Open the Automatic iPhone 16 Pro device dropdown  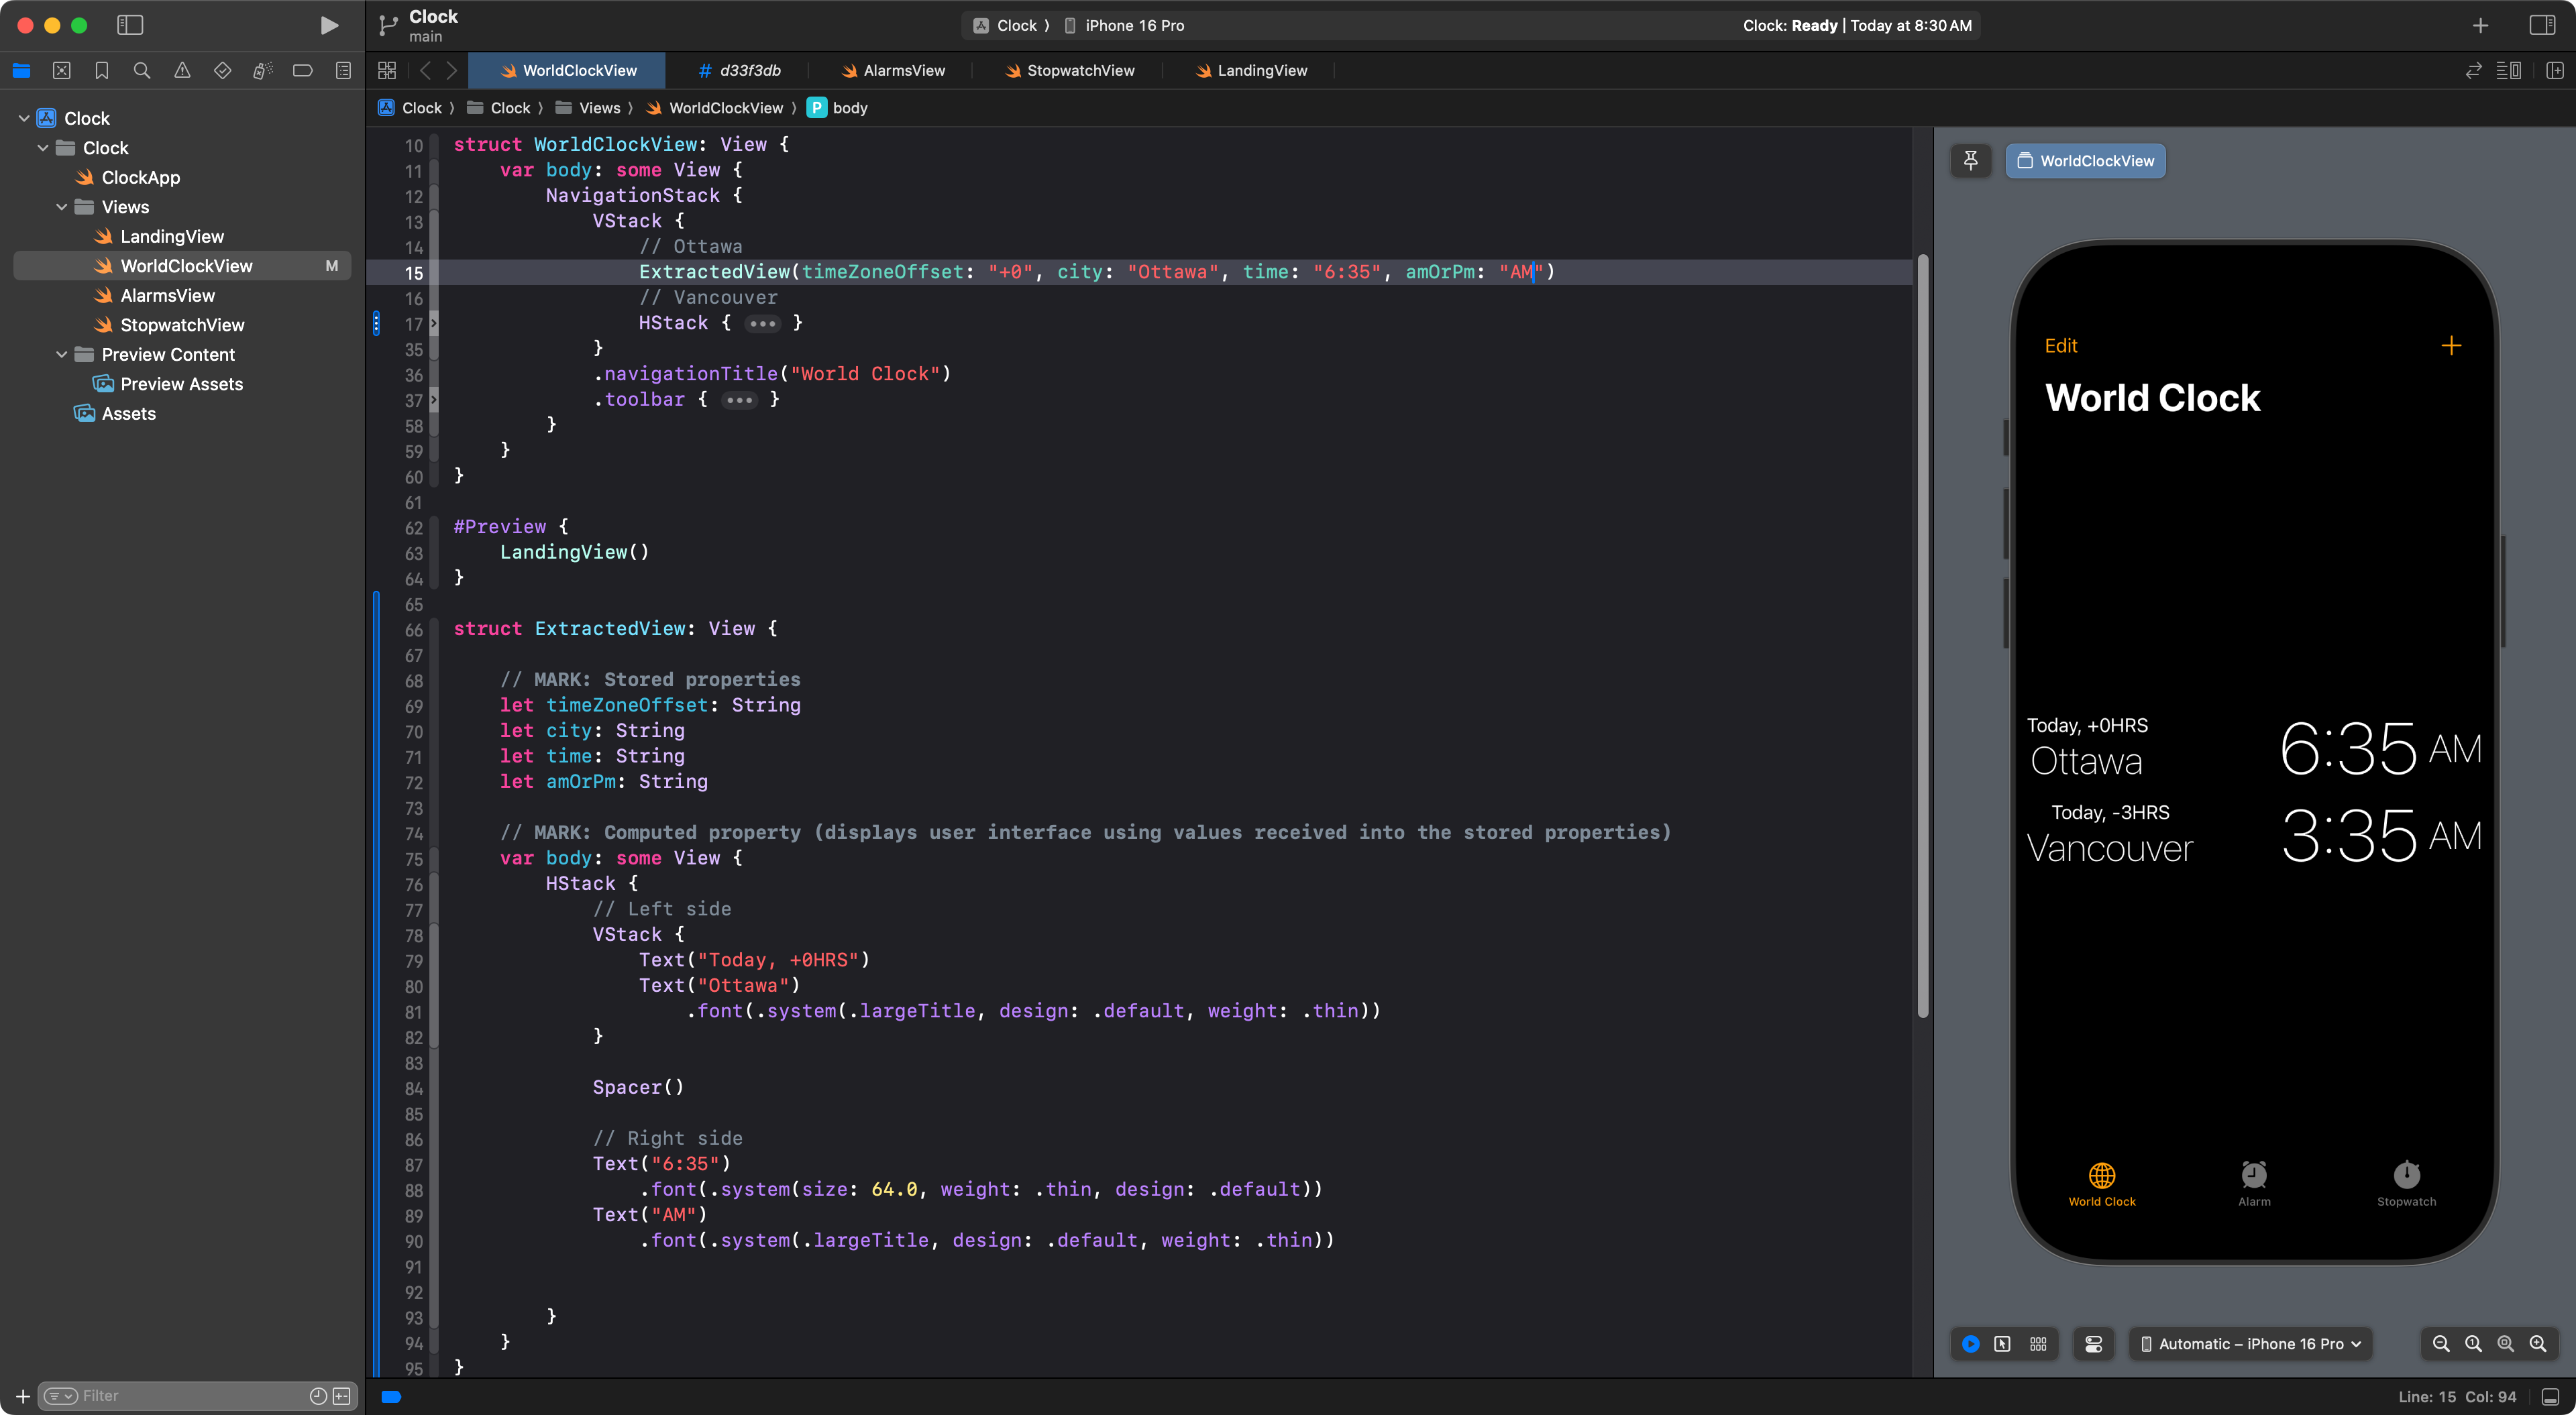2250,1344
